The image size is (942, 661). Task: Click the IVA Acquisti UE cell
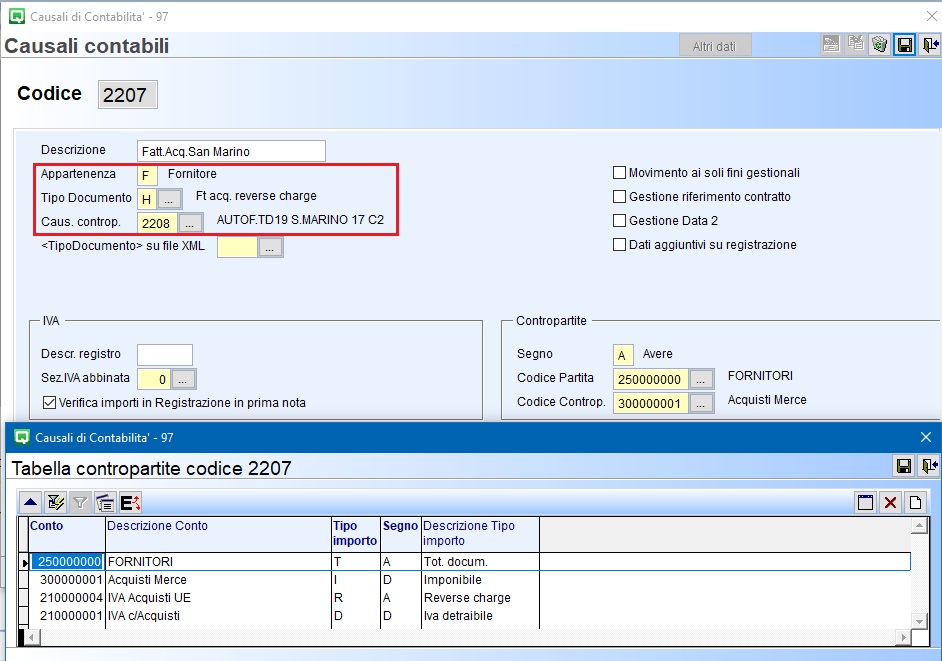point(219,598)
